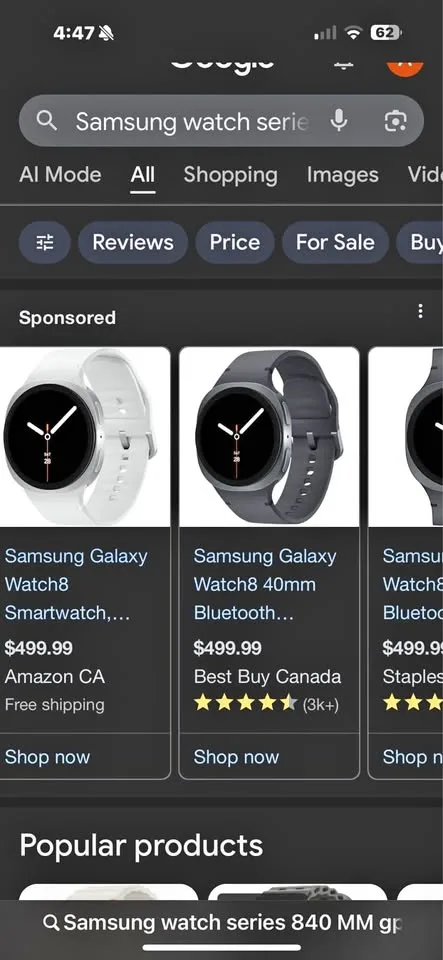Open Samsung Galaxy Watch8 40mm Bluetooth link
This screenshot has width=443, height=960.
tap(265, 584)
